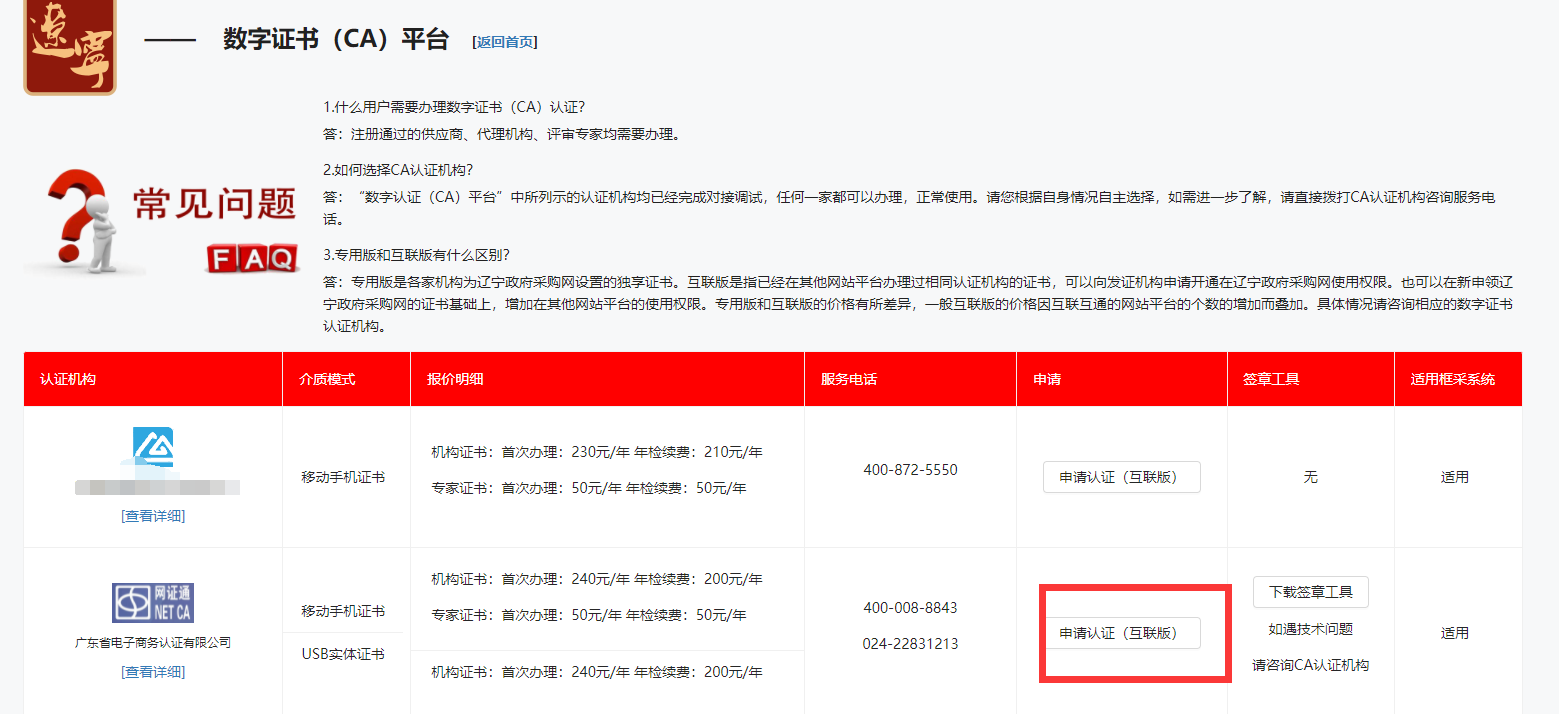
Task: Open 查看详细 under 广东省电子商务认证有限公司
Action: [x=153, y=672]
